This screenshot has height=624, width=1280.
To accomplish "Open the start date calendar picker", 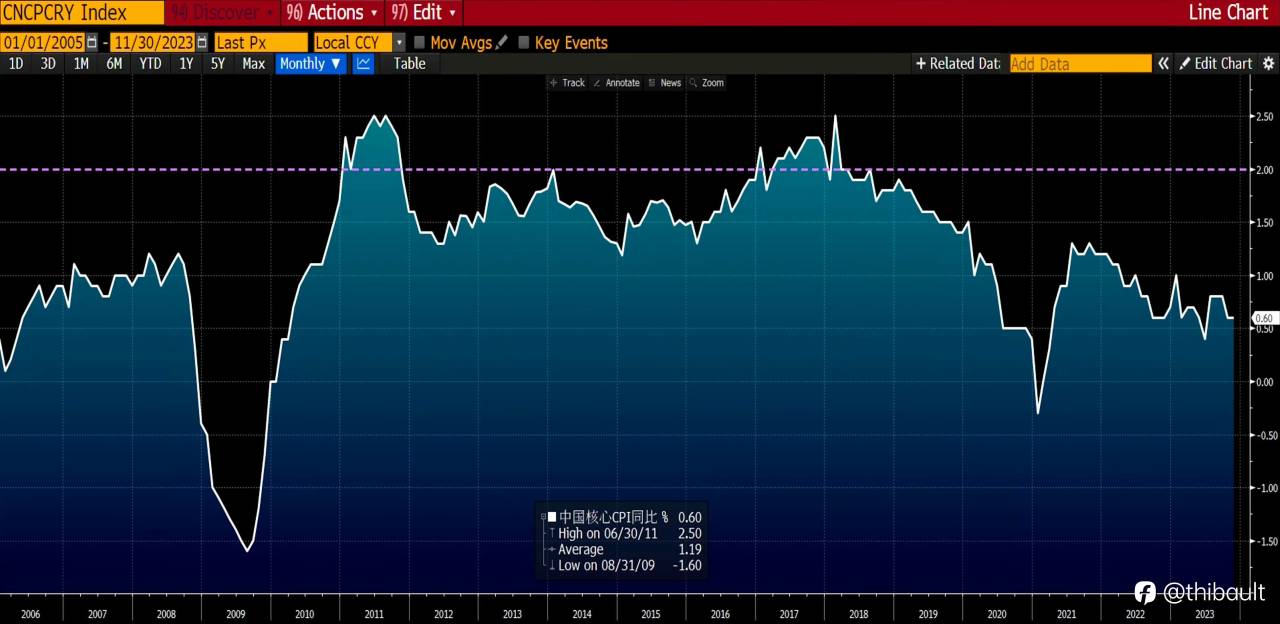I will pos(93,42).
